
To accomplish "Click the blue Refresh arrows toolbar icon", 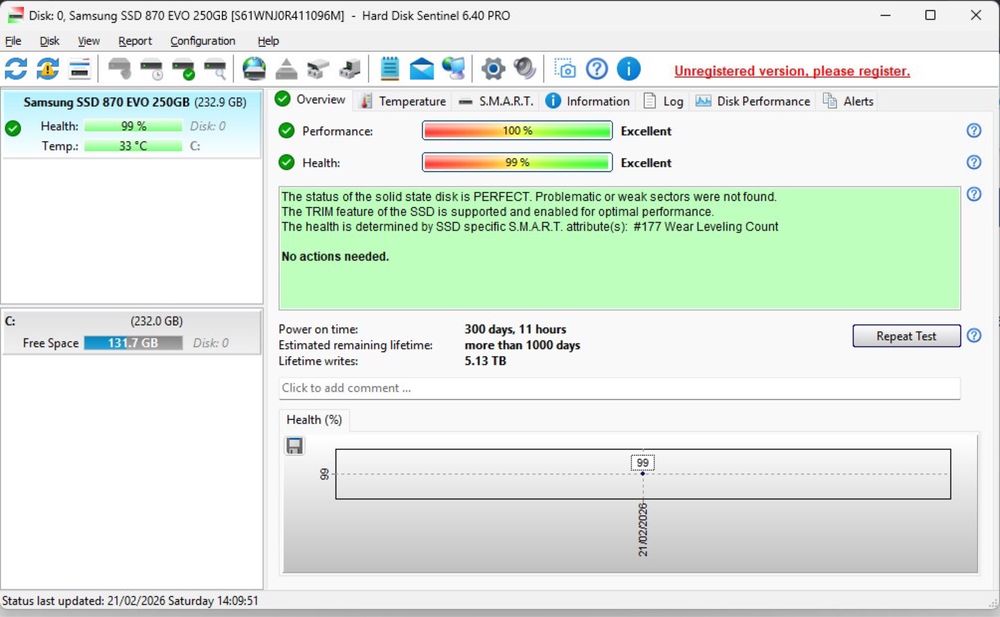I will 15,69.
